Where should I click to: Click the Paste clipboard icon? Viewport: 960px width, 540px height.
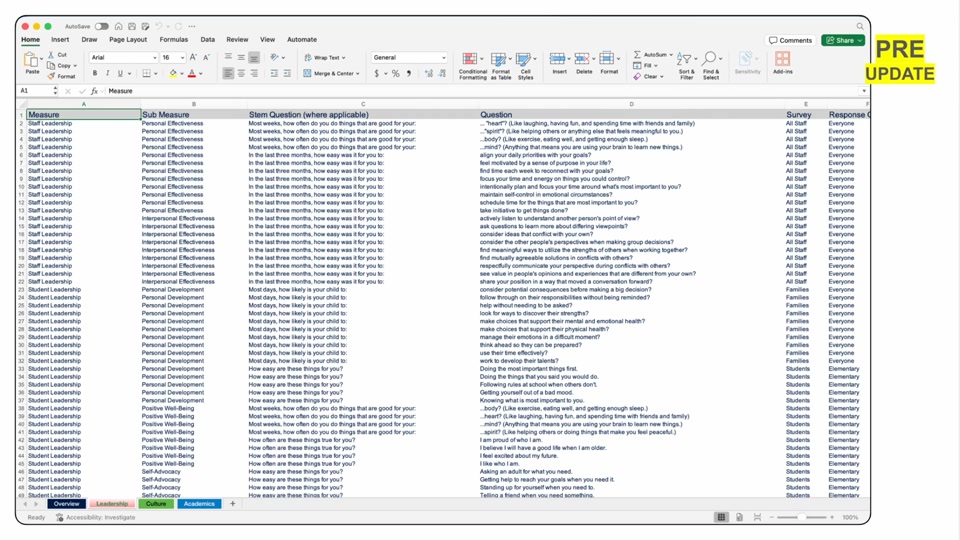pos(31,61)
